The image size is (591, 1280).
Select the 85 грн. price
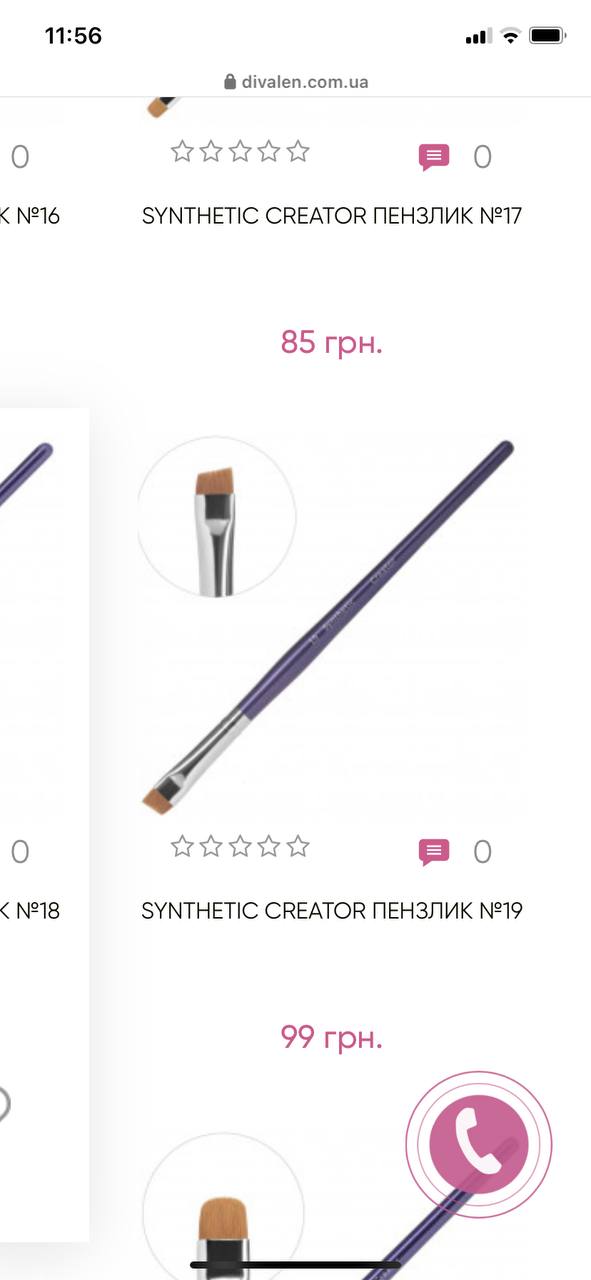click(332, 342)
